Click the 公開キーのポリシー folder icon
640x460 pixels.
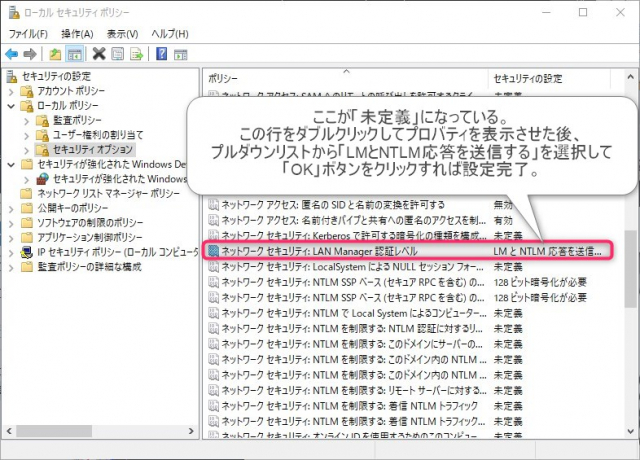click(27, 208)
